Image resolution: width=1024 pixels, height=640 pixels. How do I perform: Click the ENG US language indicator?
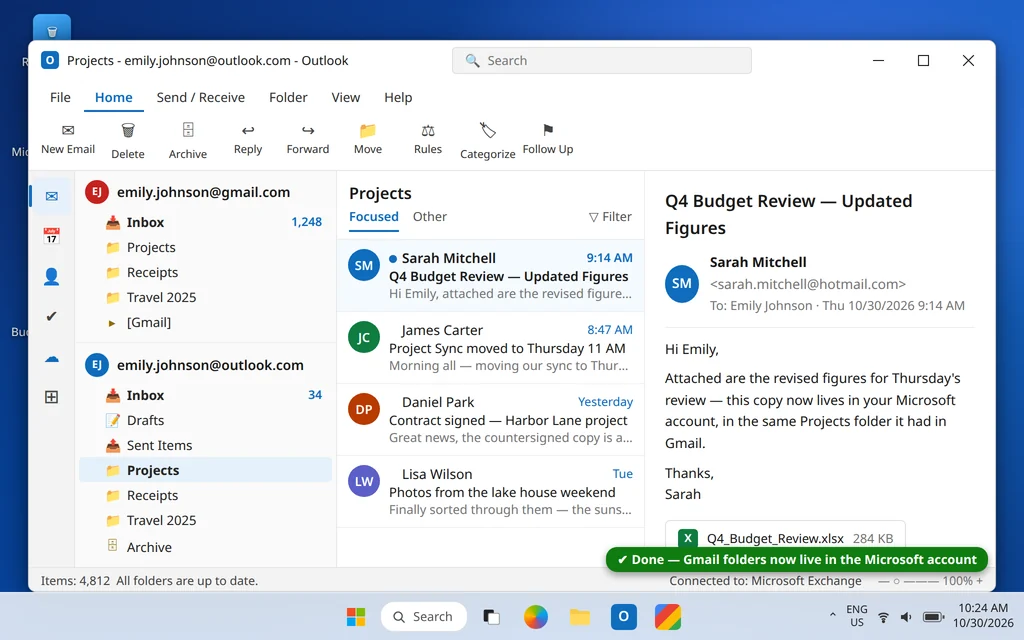click(856, 616)
